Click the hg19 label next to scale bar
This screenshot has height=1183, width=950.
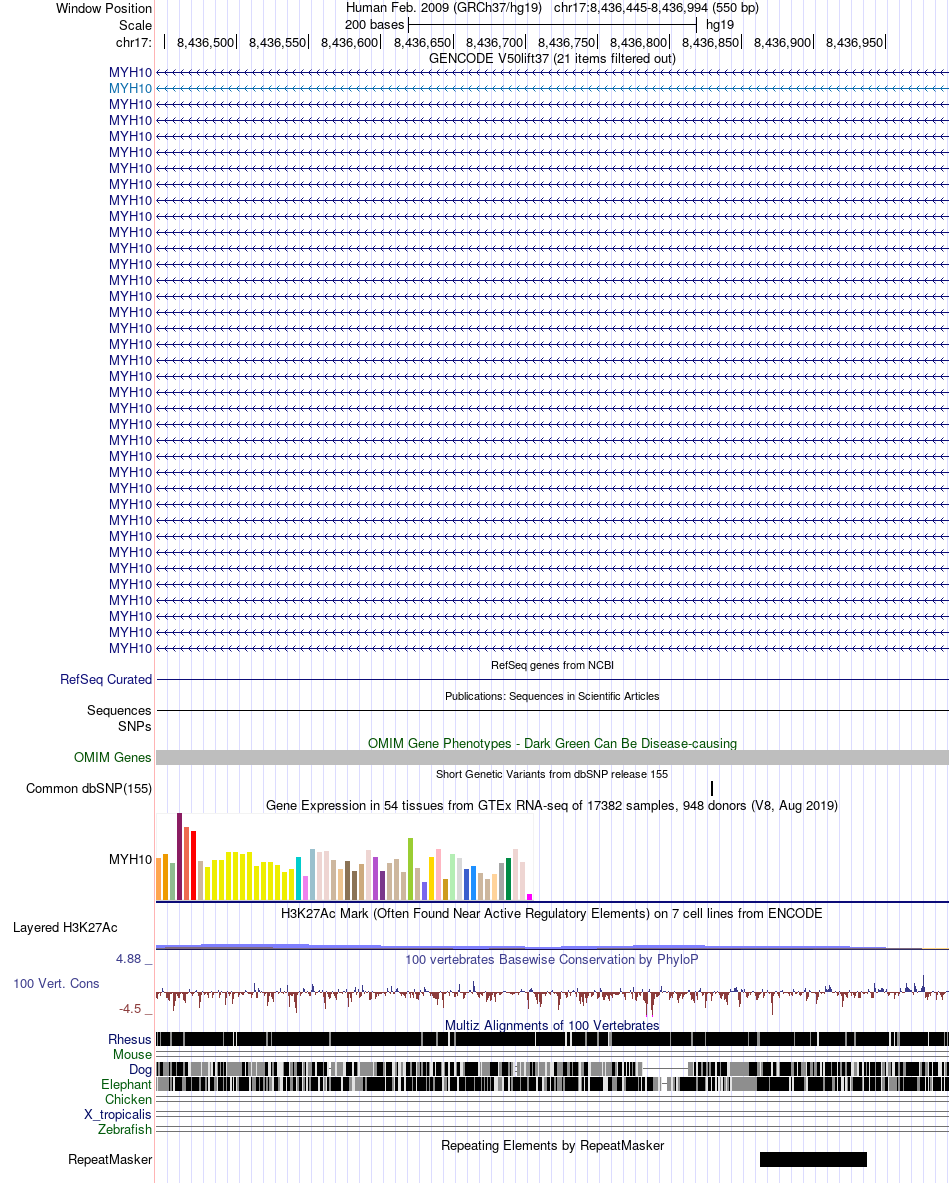point(720,25)
